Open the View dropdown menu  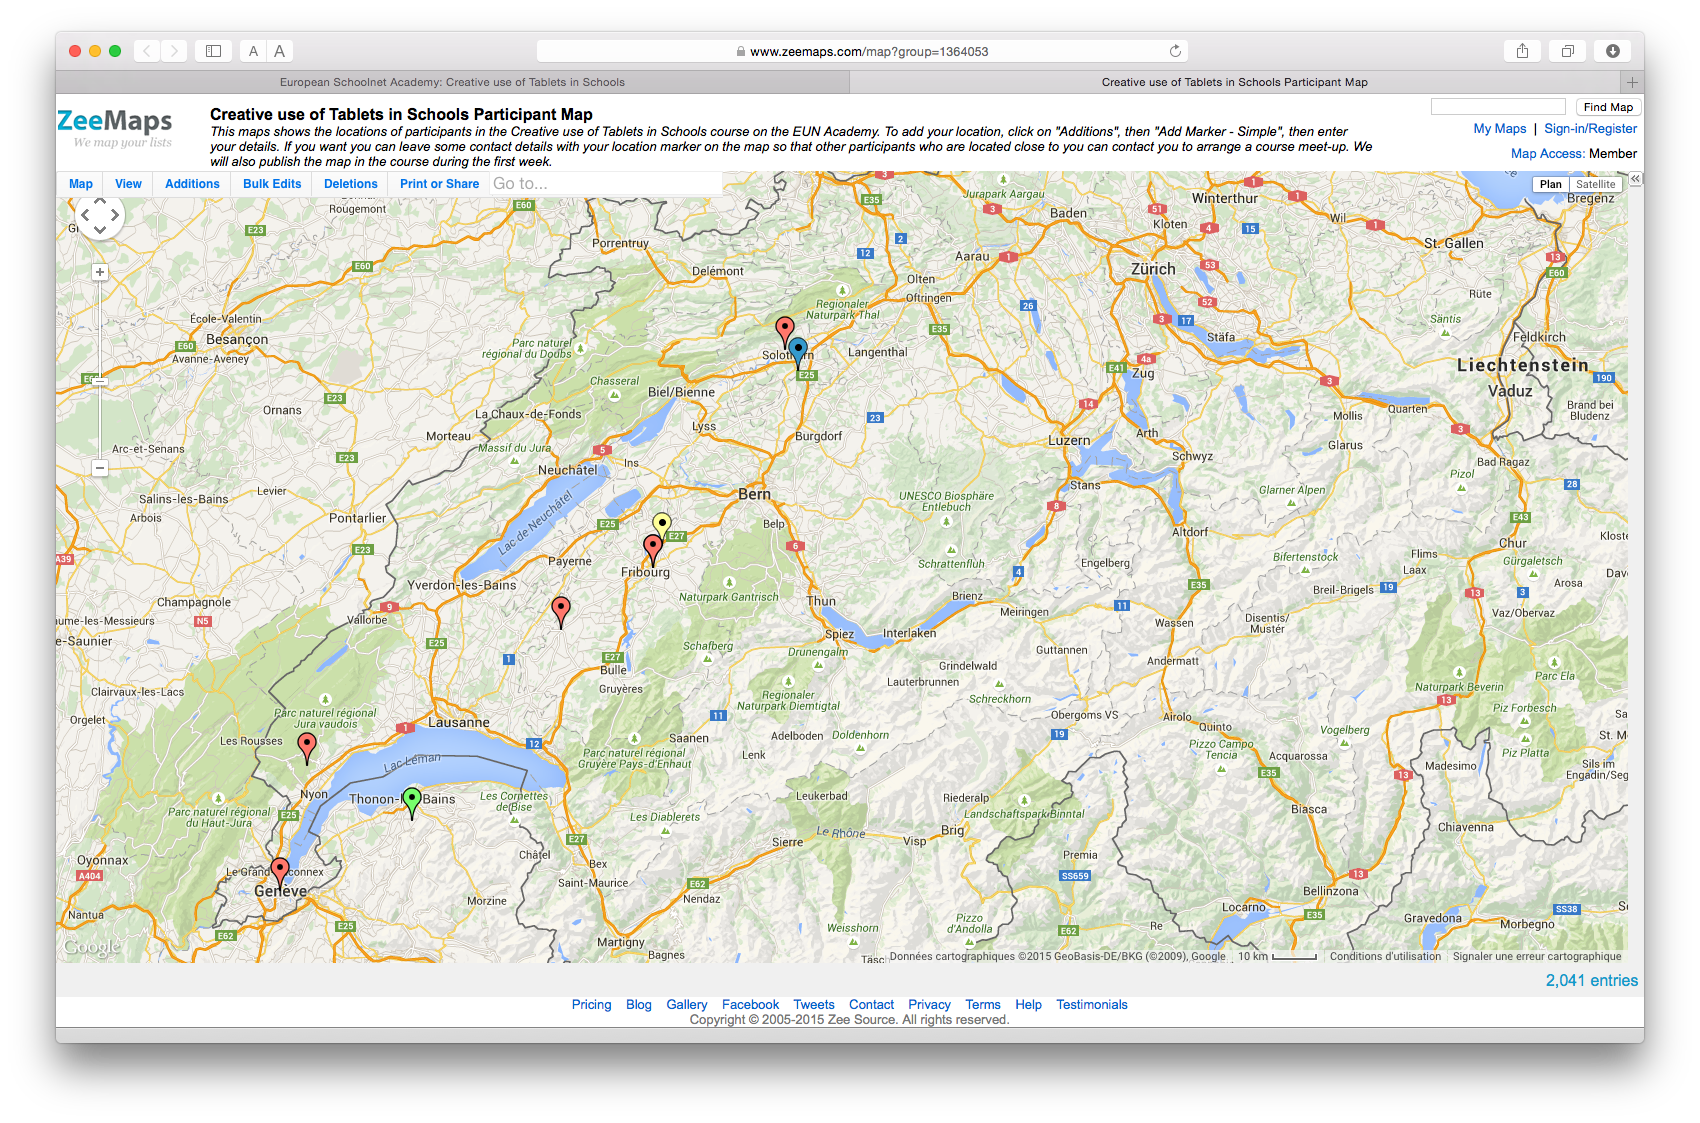coord(128,184)
